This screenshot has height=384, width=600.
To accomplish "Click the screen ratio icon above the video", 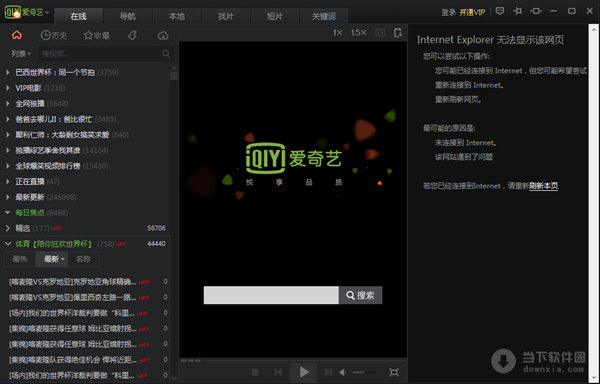I will click(380, 33).
